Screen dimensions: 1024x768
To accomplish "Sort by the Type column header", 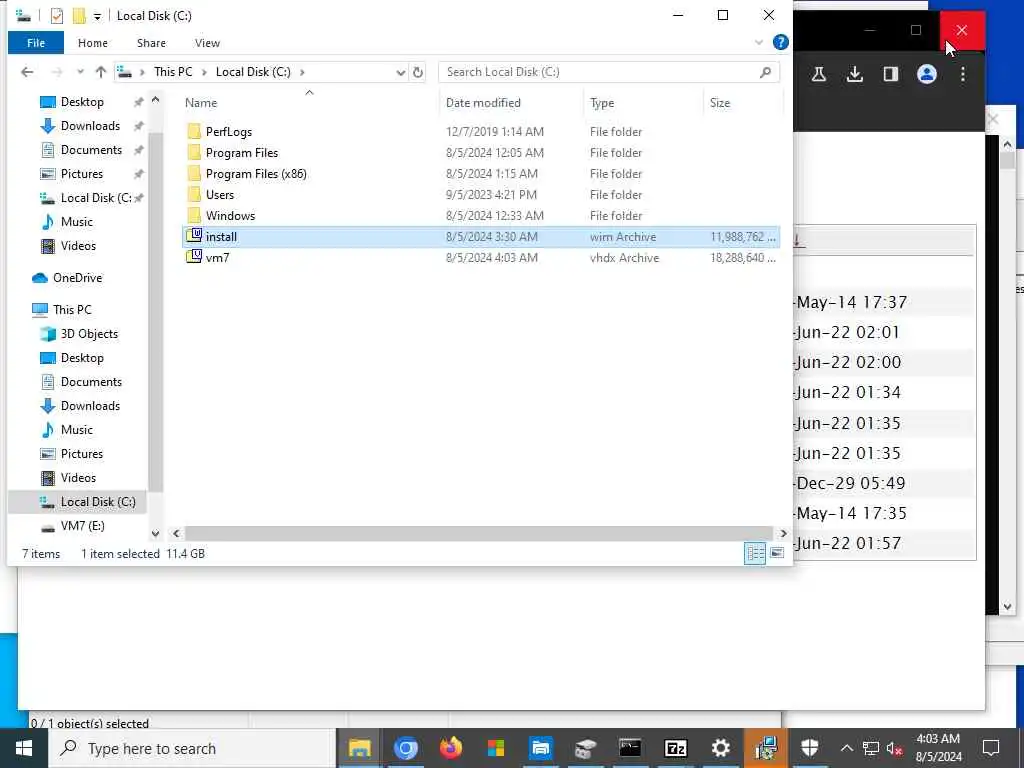I will (601, 103).
